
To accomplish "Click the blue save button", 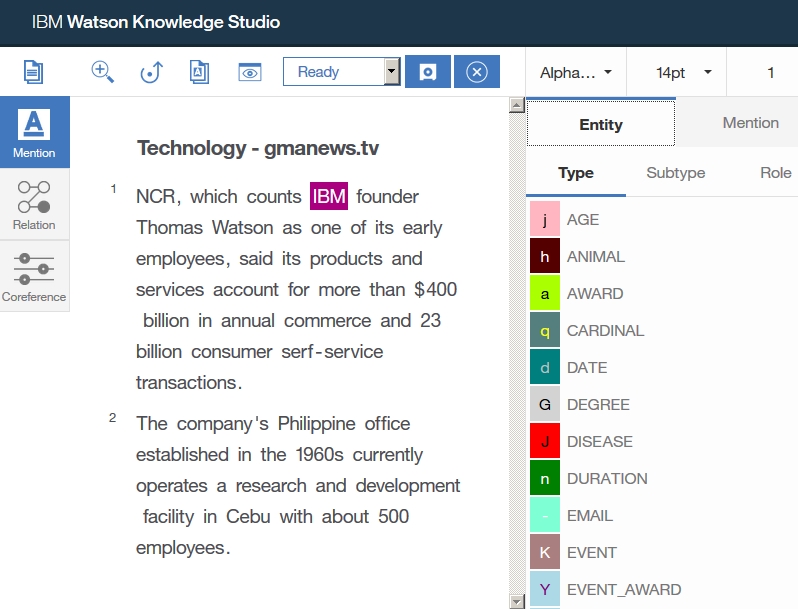I will tap(428, 72).
